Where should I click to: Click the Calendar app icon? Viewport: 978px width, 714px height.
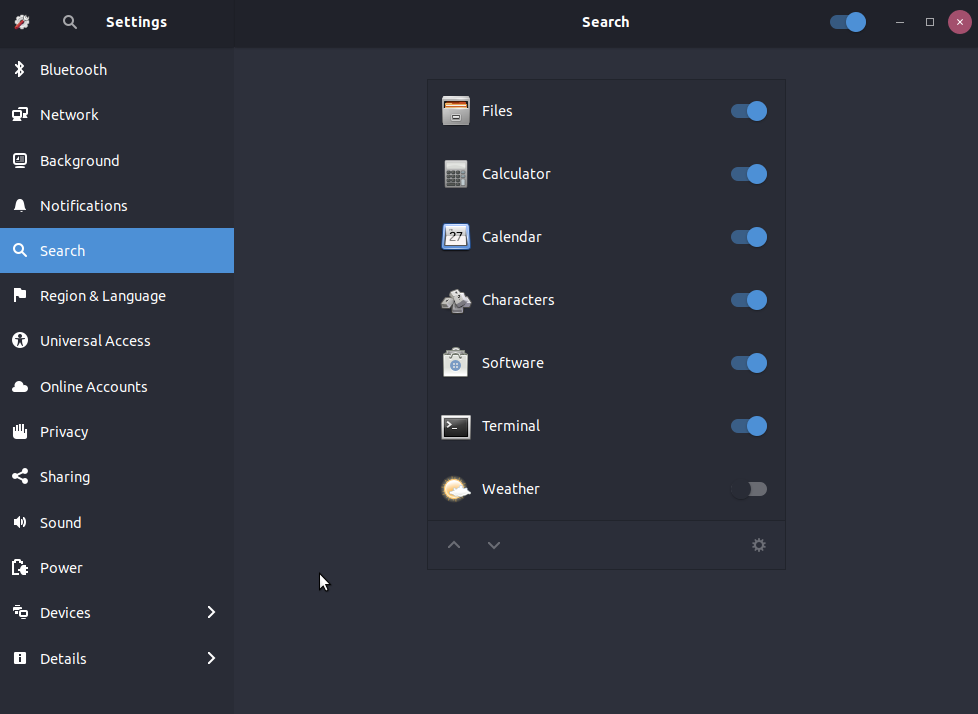pyautogui.click(x=456, y=237)
